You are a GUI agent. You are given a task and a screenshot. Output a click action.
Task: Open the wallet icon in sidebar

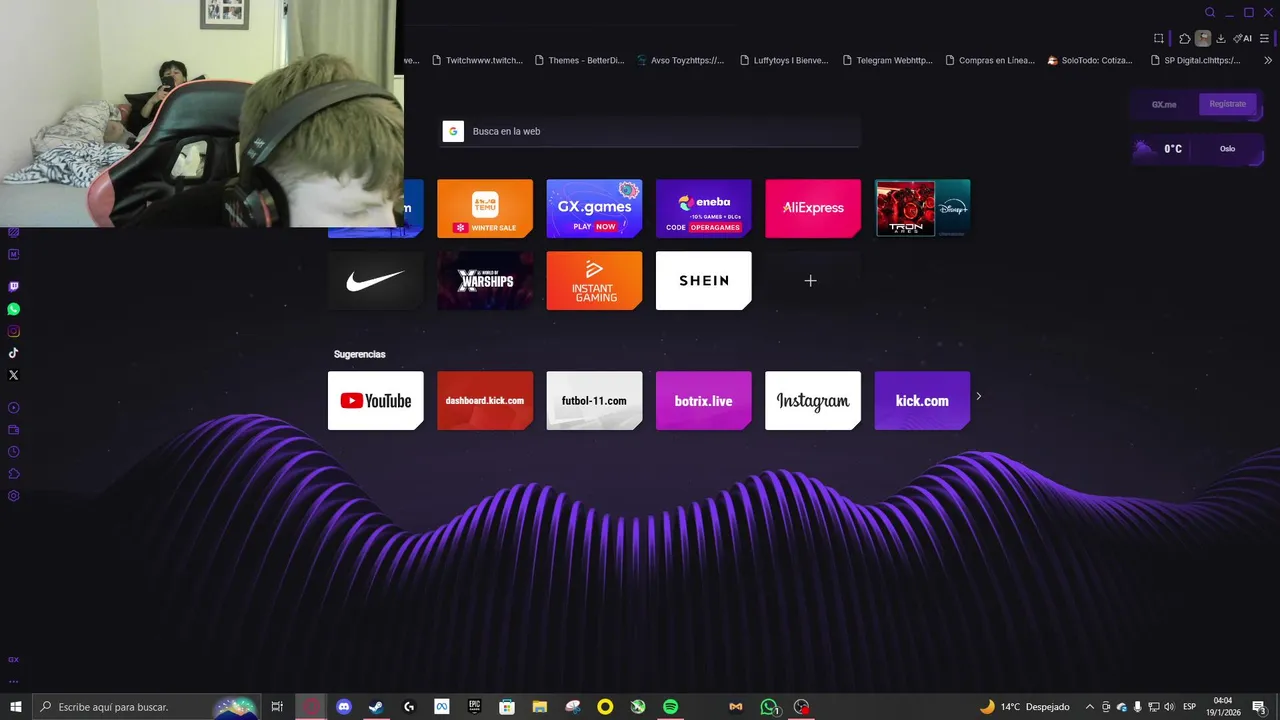[13, 430]
